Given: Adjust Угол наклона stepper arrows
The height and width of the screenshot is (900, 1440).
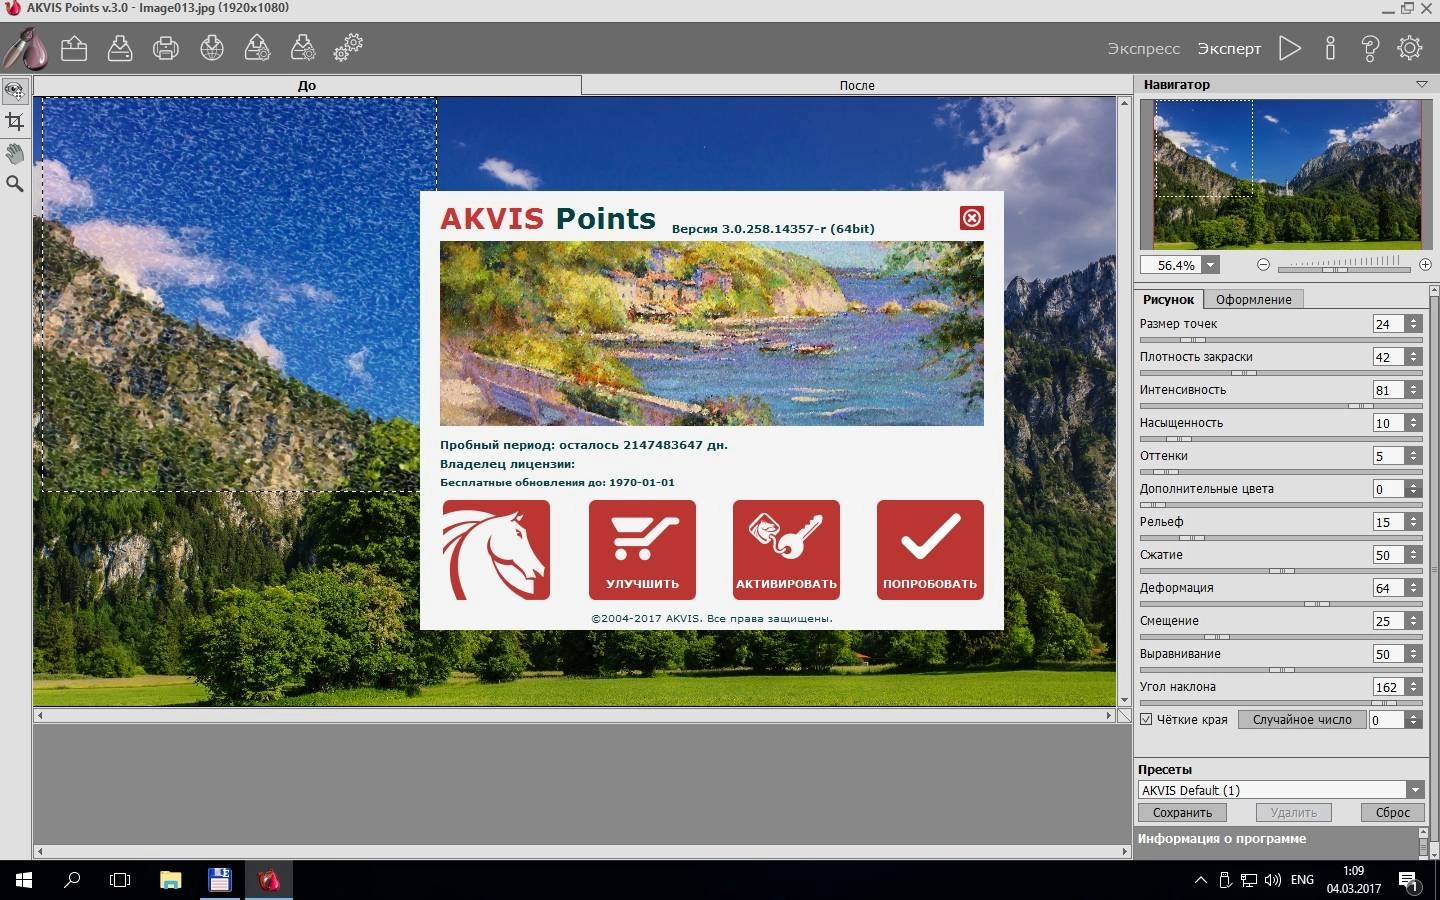Looking at the screenshot, I should [x=1413, y=687].
